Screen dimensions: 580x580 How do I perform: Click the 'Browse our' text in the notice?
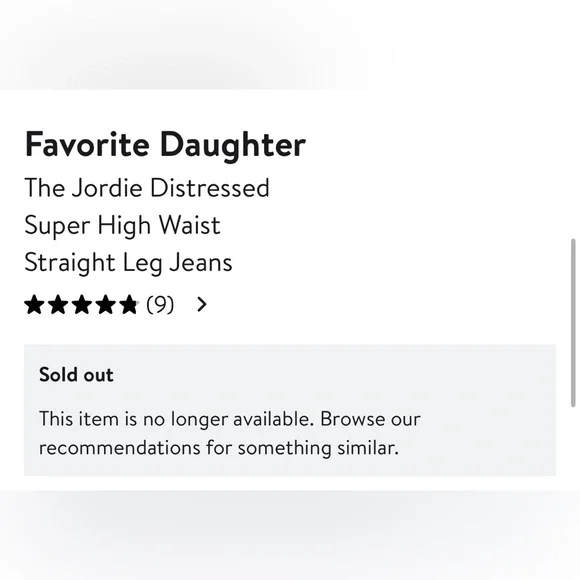click(x=370, y=419)
